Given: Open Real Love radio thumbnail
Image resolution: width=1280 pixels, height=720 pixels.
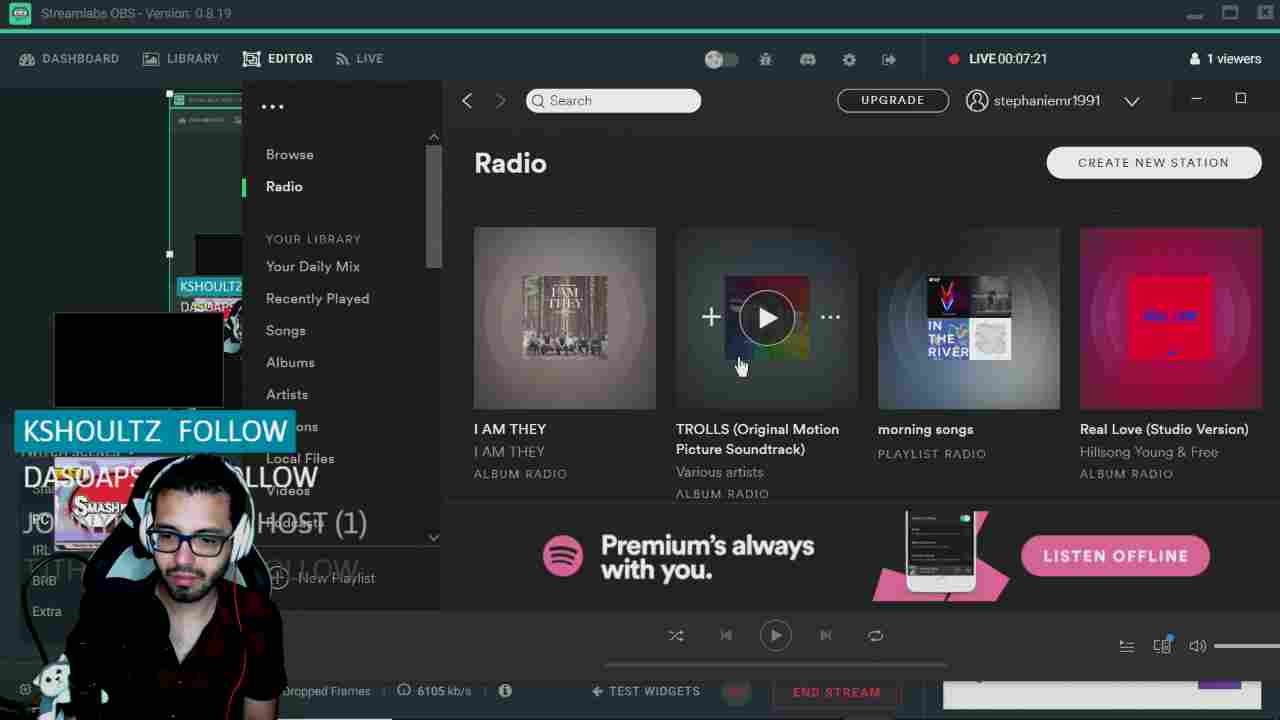Looking at the screenshot, I should click(x=1171, y=318).
